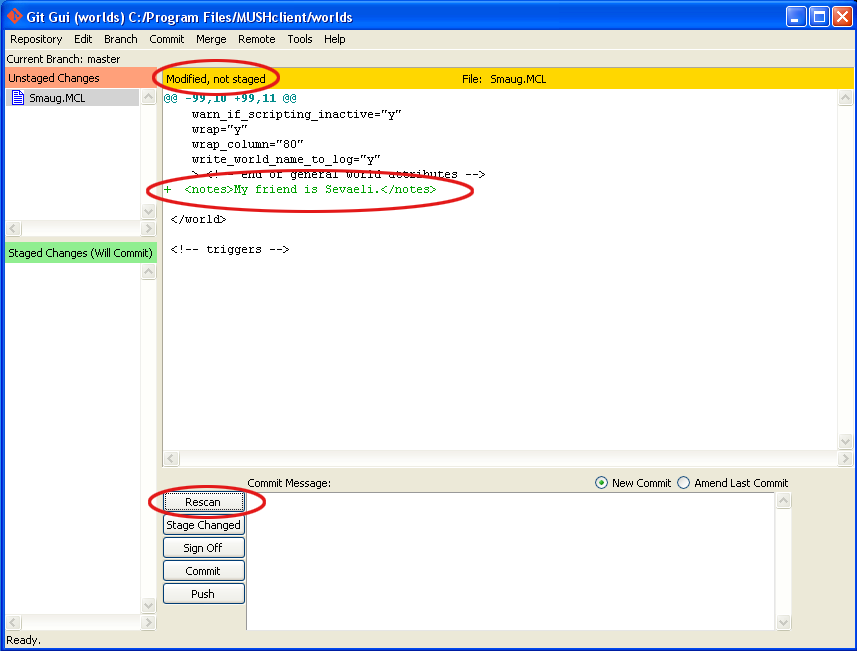
Task: Click the Rescan button
Action: tap(203, 502)
